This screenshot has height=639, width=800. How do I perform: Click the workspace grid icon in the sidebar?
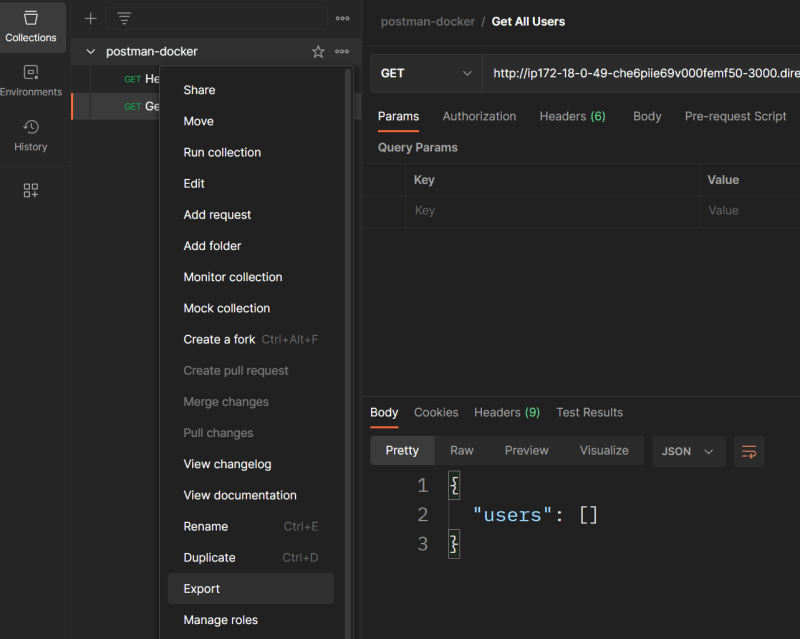[x=31, y=190]
